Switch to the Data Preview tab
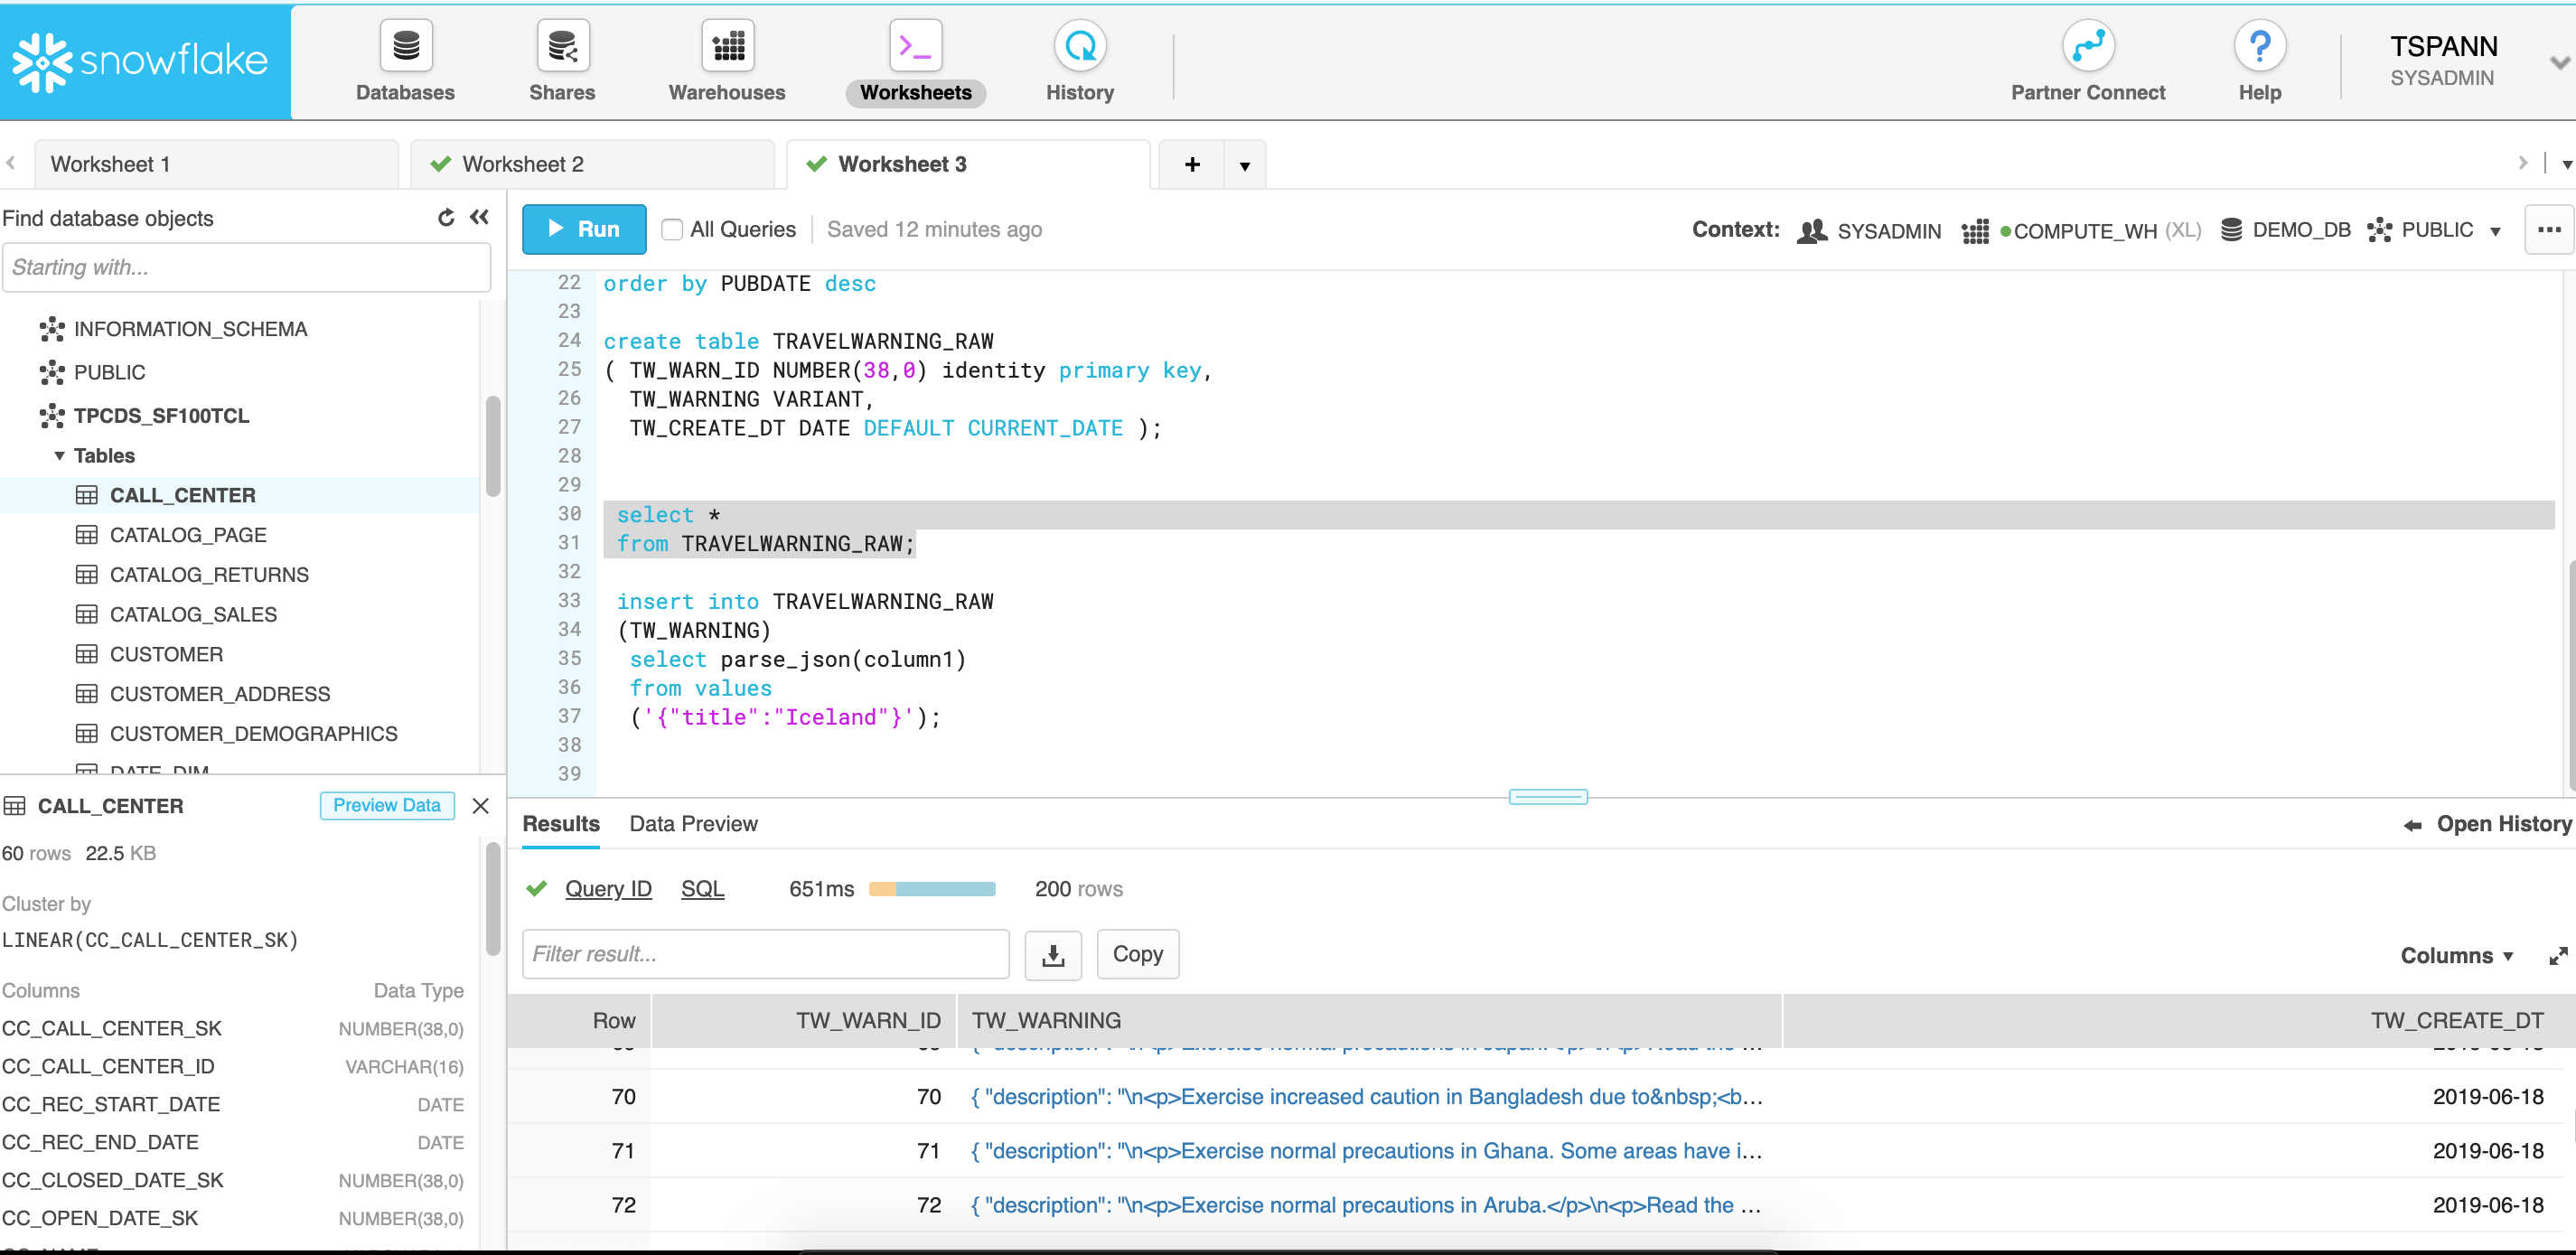This screenshot has height=1255, width=2576. pyautogui.click(x=693, y=824)
